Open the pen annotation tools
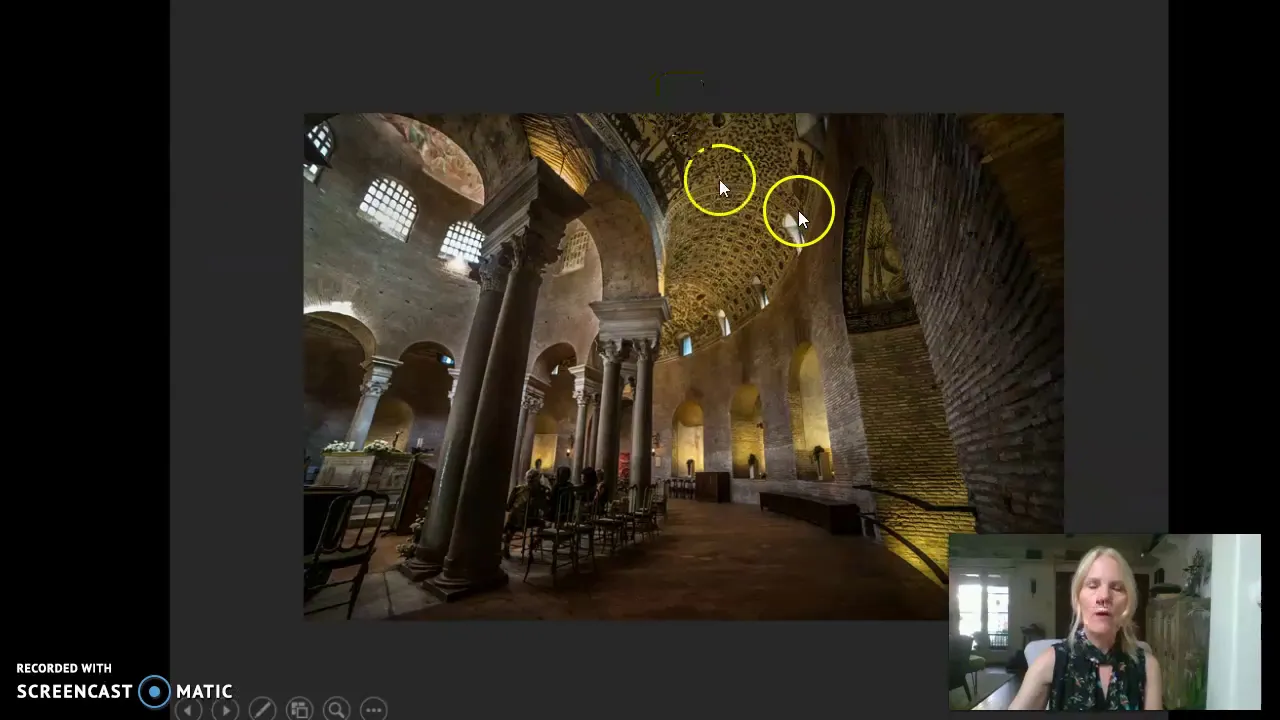This screenshot has width=1280, height=720. click(x=262, y=709)
